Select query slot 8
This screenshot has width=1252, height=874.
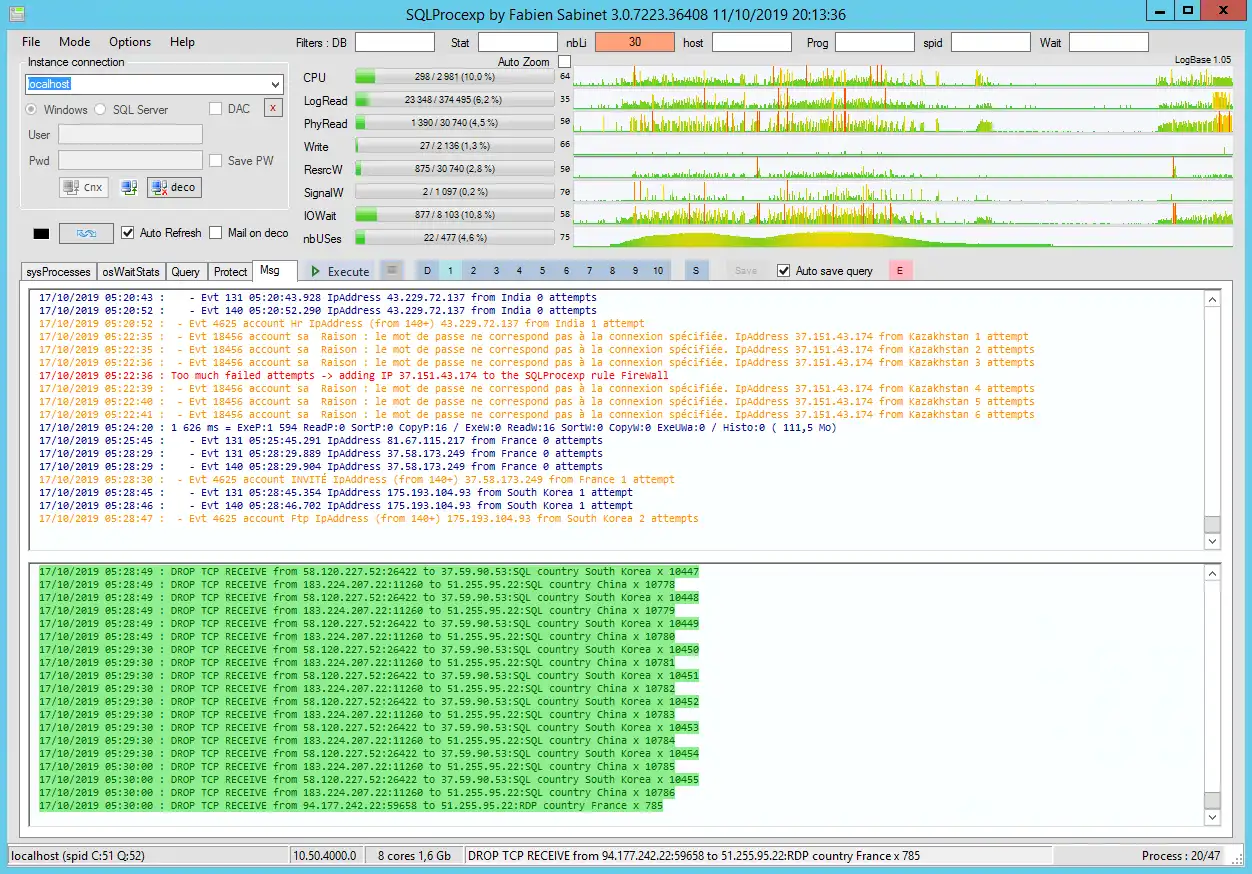(x=612, y=271)
